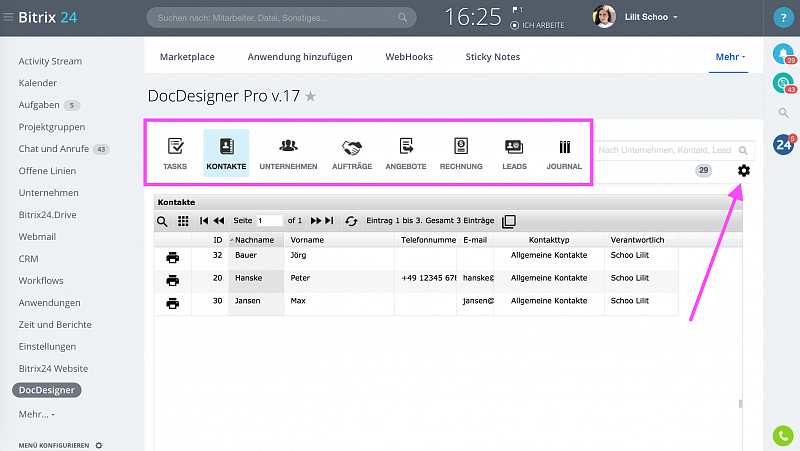Image resolution: width=800 pixels, height=451 pixels.
Task: Click the Seite page number field
Action: coord(269,220)
